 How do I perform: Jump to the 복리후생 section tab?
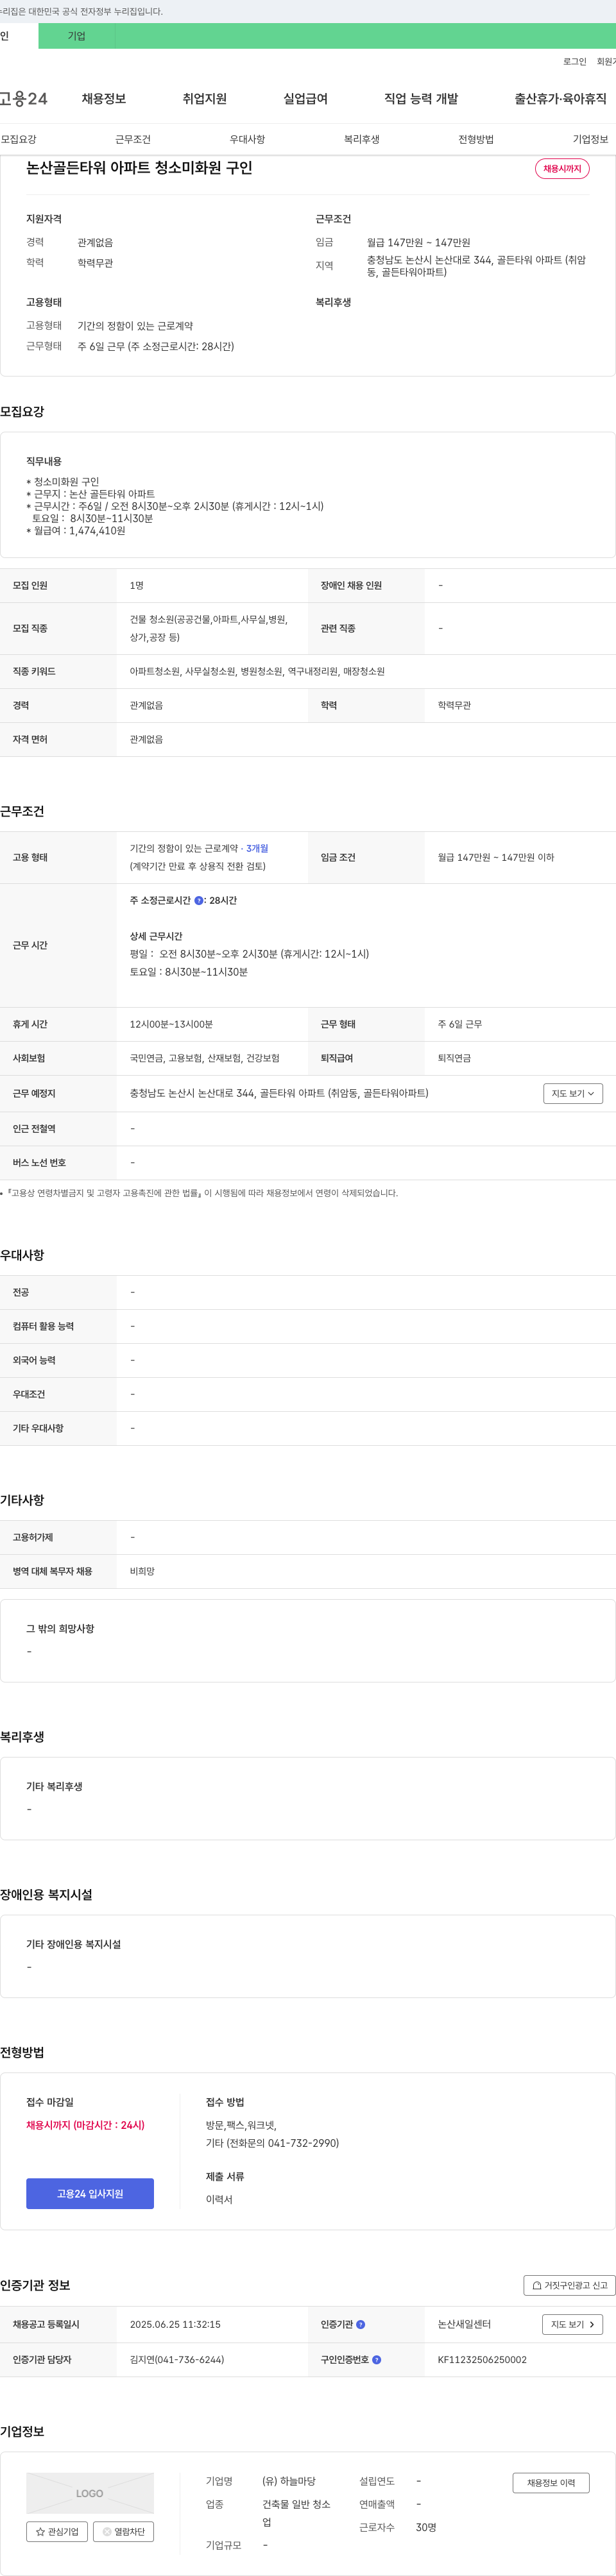pos(362,139)
